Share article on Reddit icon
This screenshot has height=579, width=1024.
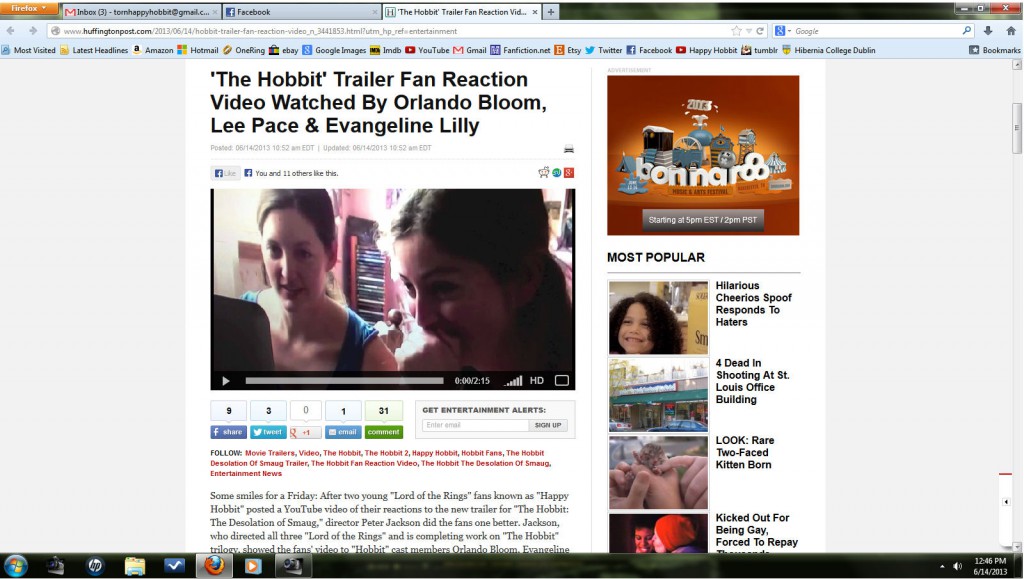click(x=543, y=172)
